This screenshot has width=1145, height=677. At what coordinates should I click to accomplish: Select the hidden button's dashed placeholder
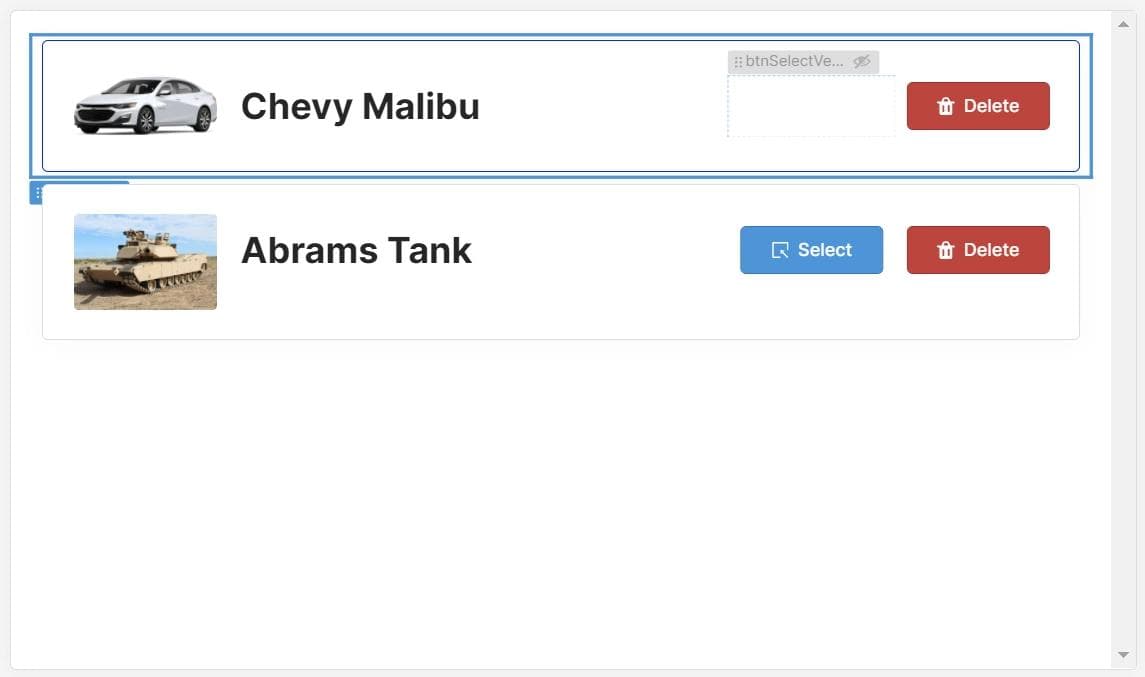[811, 106]
